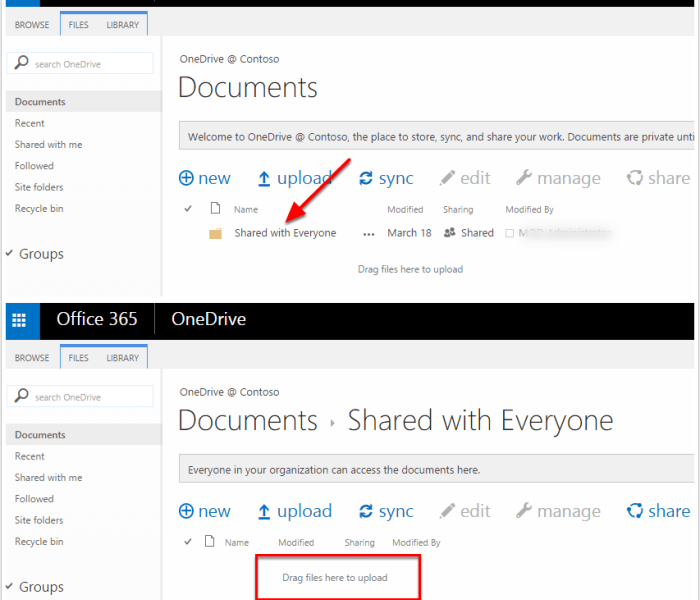This screenshot has width=700, height=600.
Task: Click the grayed share button in upper view
Action: click(658, 178)
